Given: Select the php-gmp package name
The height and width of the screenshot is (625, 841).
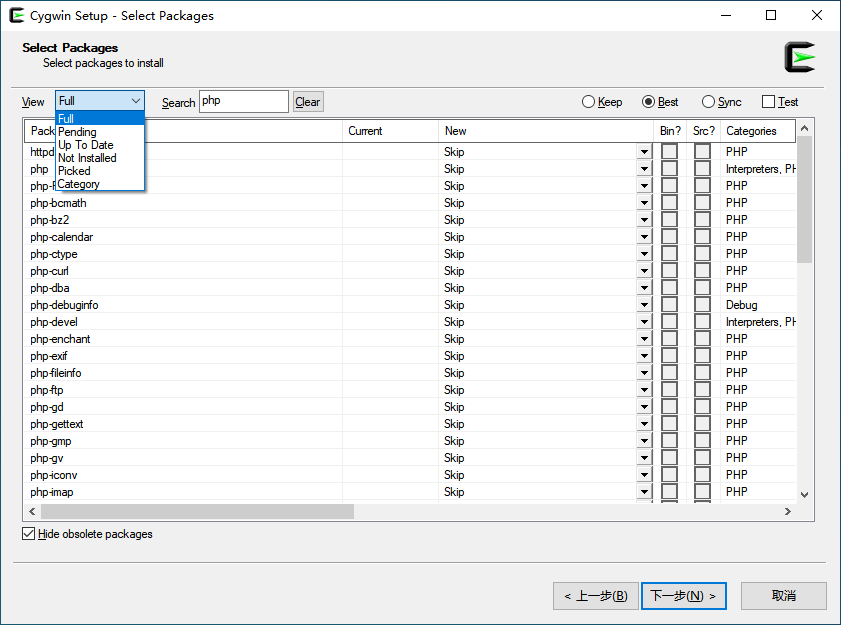Looking at the screenshot, I should click(x=51, y=441).
